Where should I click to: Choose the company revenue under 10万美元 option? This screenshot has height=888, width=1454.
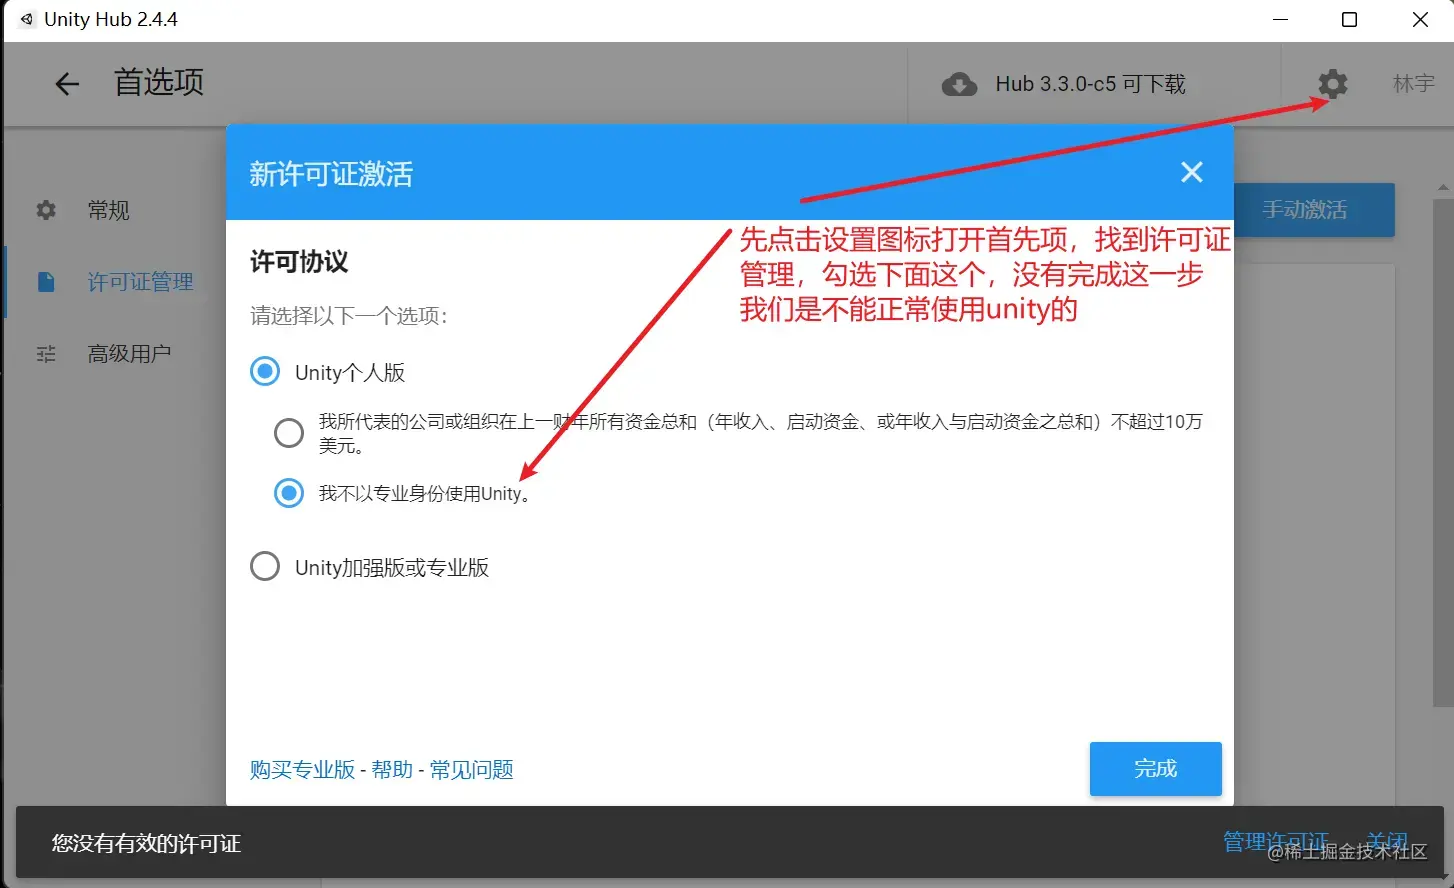(289, 433)
